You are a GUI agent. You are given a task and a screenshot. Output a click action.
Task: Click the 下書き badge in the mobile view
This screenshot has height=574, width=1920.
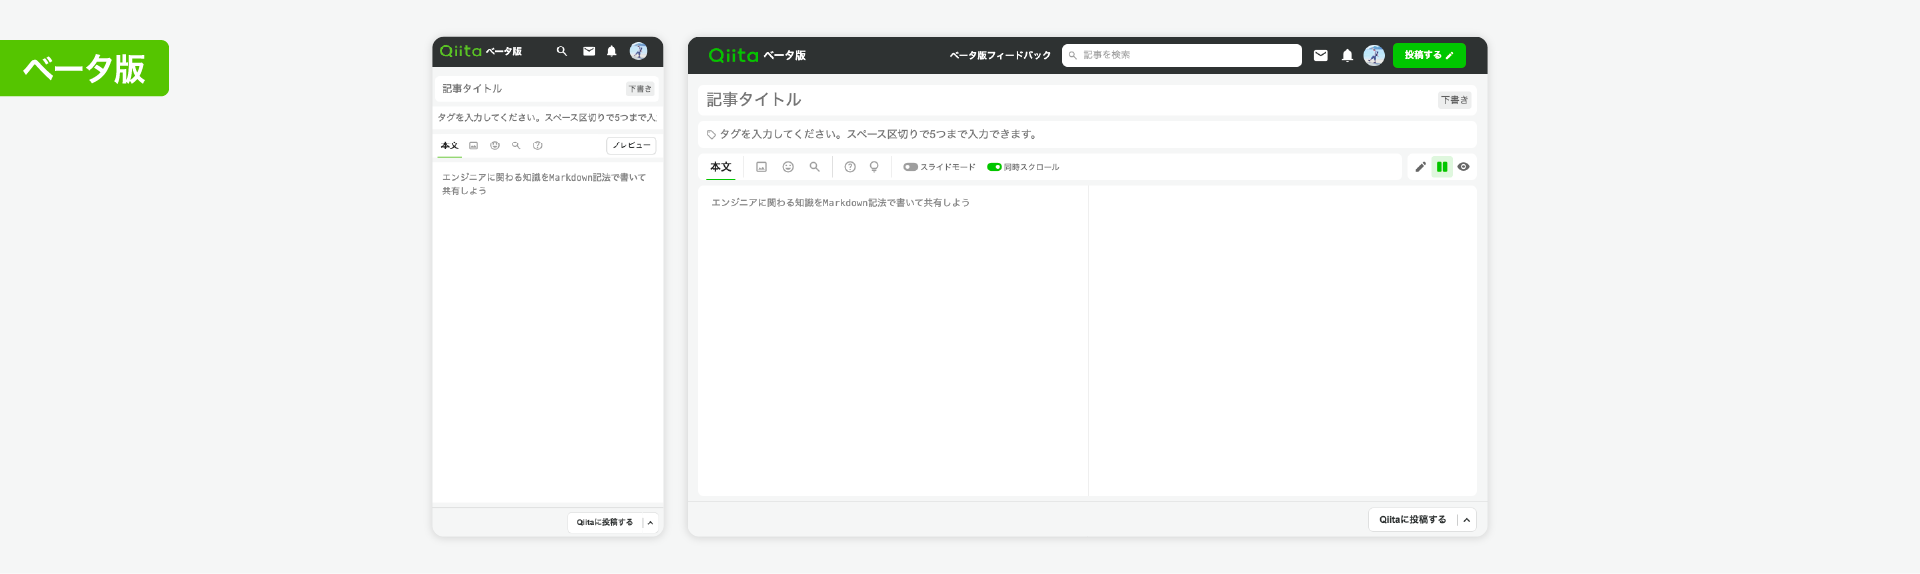tap(640, 89)
